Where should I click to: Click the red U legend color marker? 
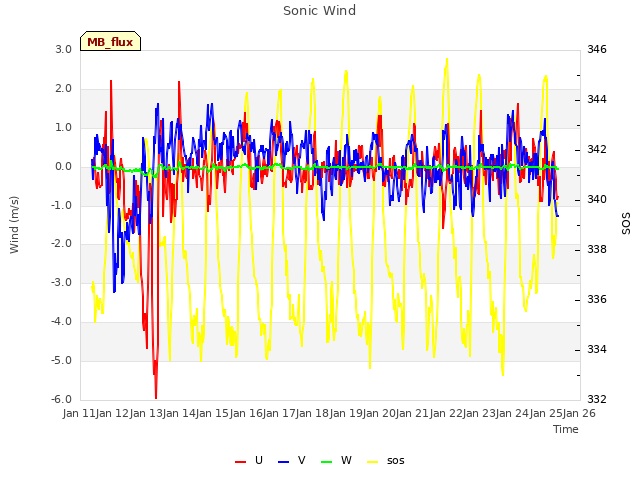pos(240,462)
